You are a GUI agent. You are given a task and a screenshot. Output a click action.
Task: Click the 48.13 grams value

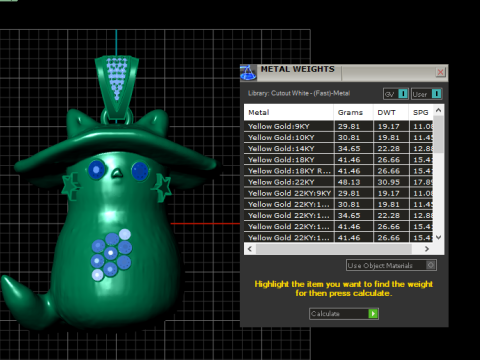coord(349,182)
